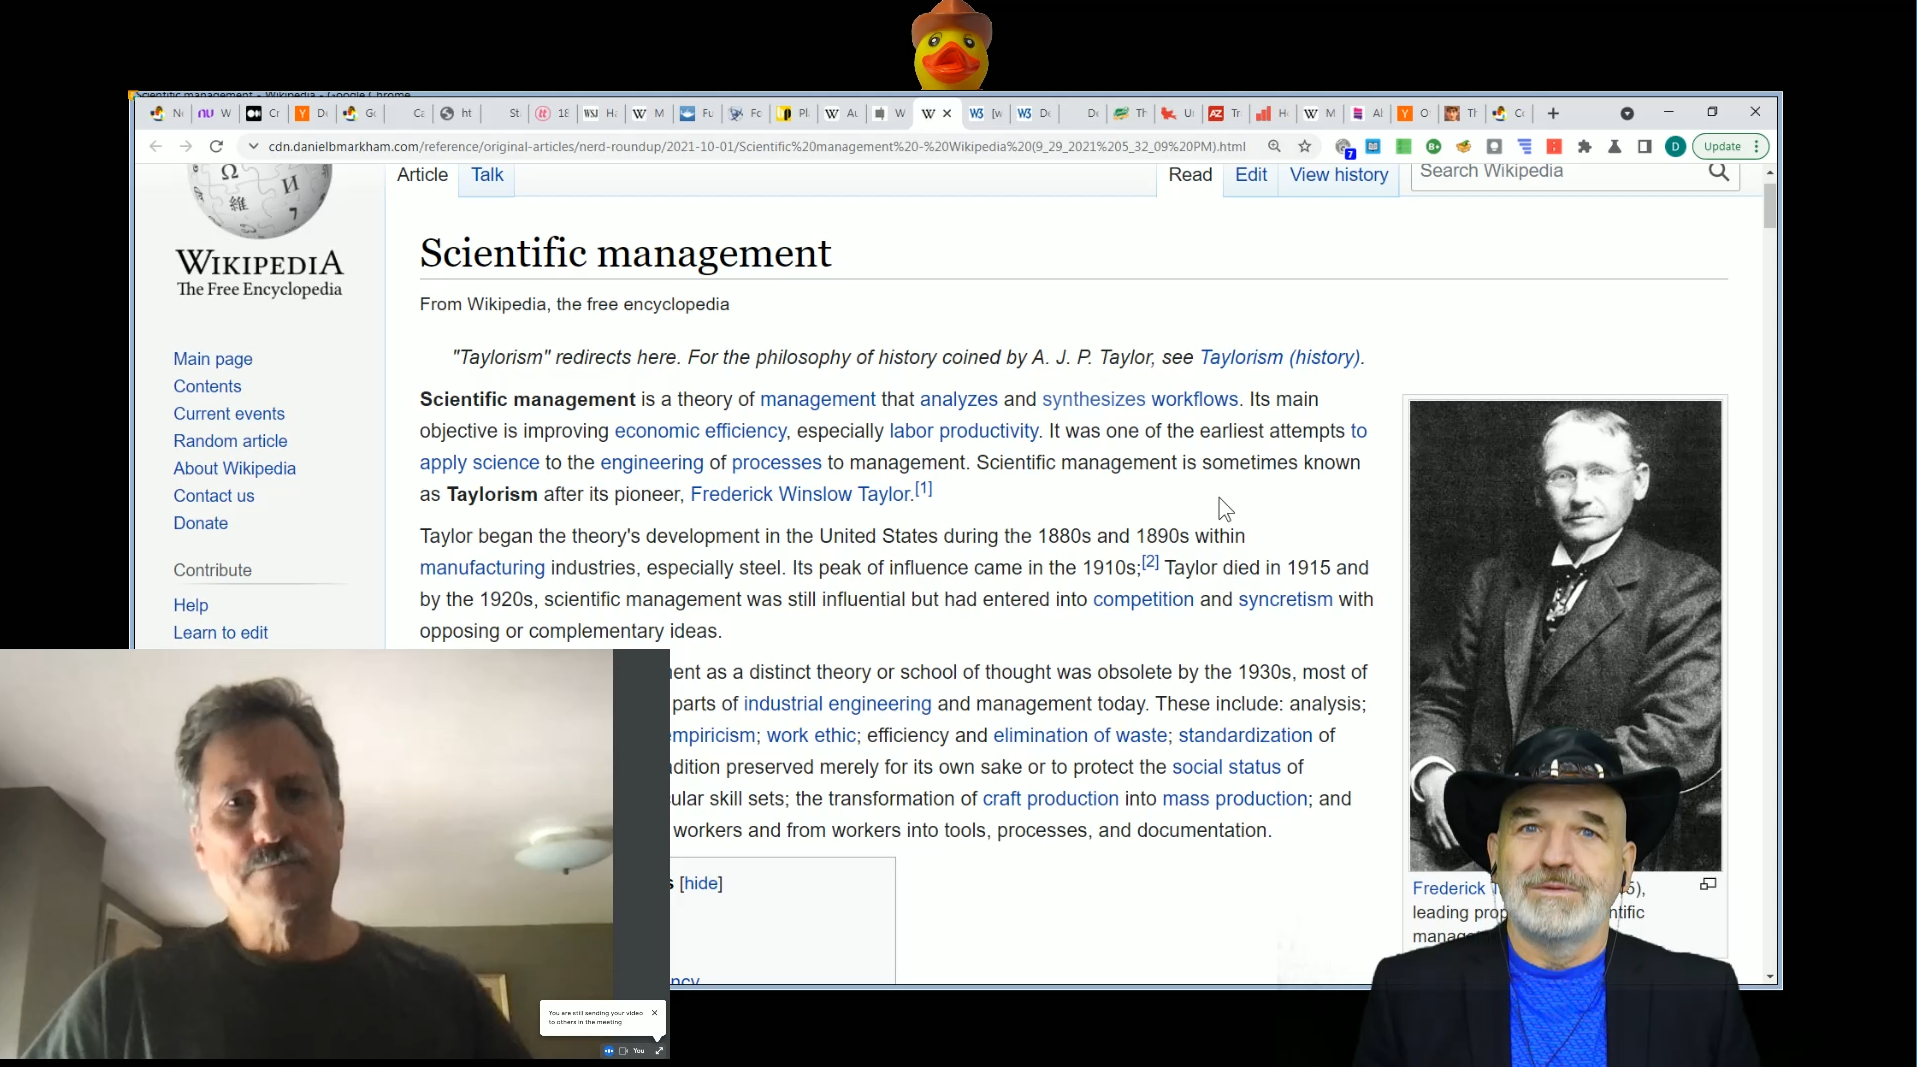Open the blue book reader extension
Viewport: 1917px width, 1067px height.
tap(1373, 146)
